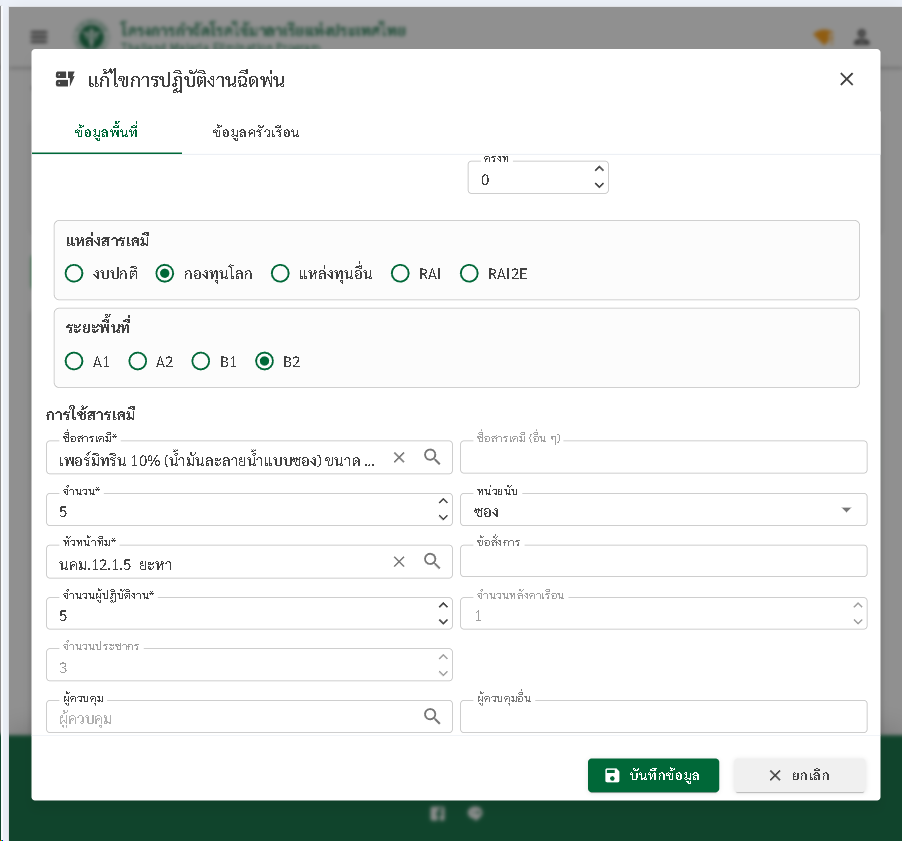Screen dimensions: 902x841
Task: Decrease the number of operators value
Action: (443, 622)
